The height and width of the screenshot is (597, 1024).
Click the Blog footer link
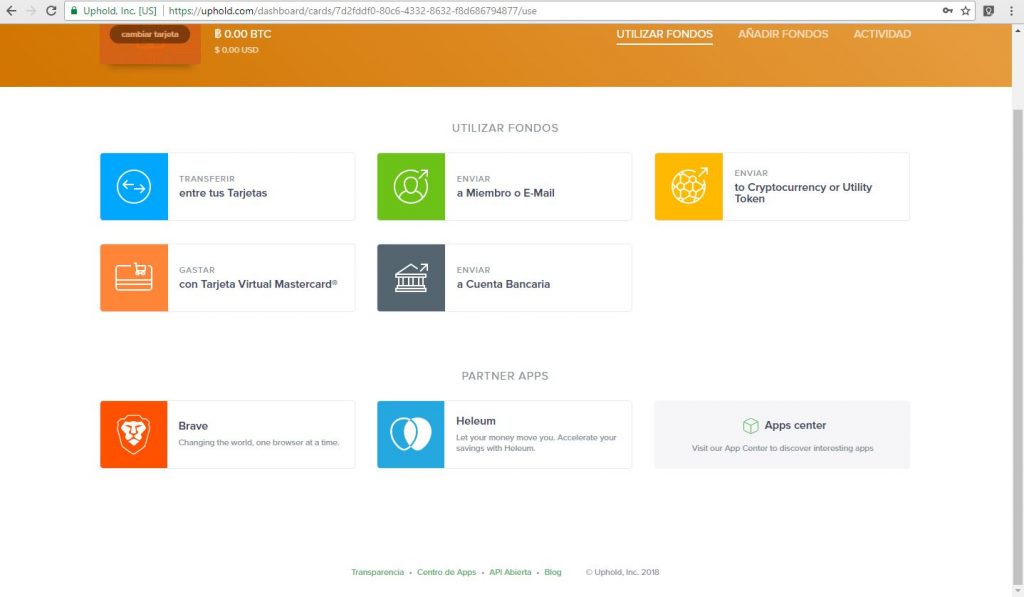(552, 572)
